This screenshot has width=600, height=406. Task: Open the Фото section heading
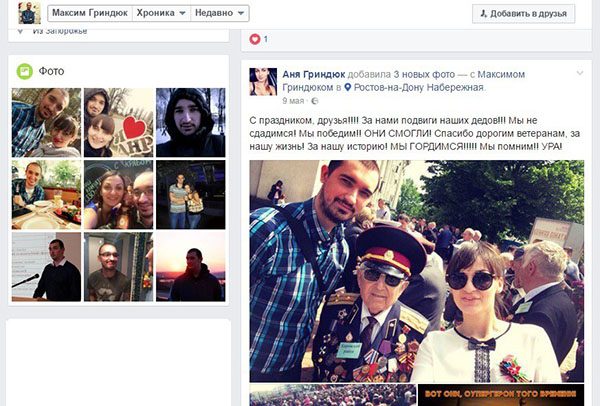tap(51, 71)
